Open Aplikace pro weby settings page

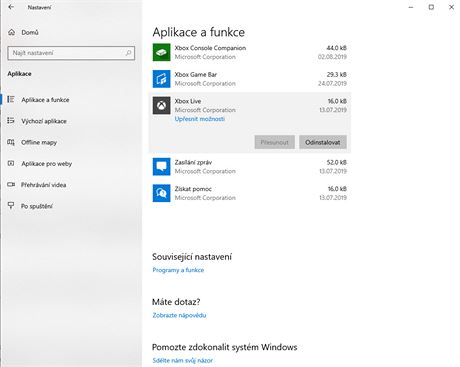[47, 164]
